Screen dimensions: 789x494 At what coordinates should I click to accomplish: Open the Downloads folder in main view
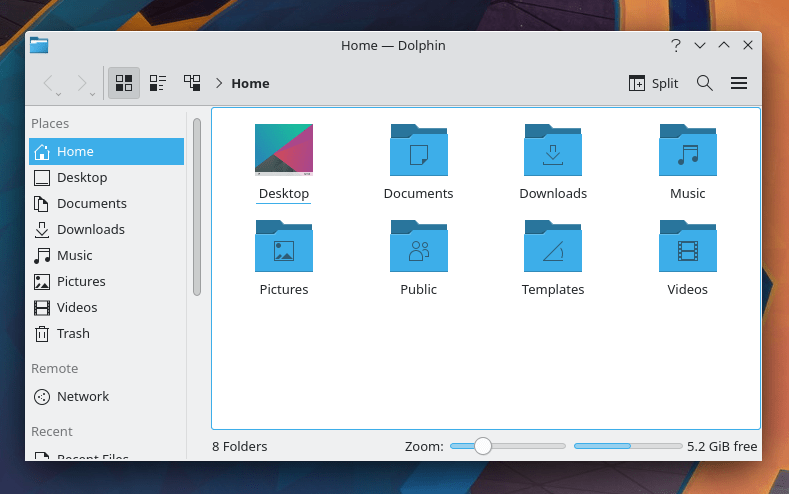coord(552,151)
